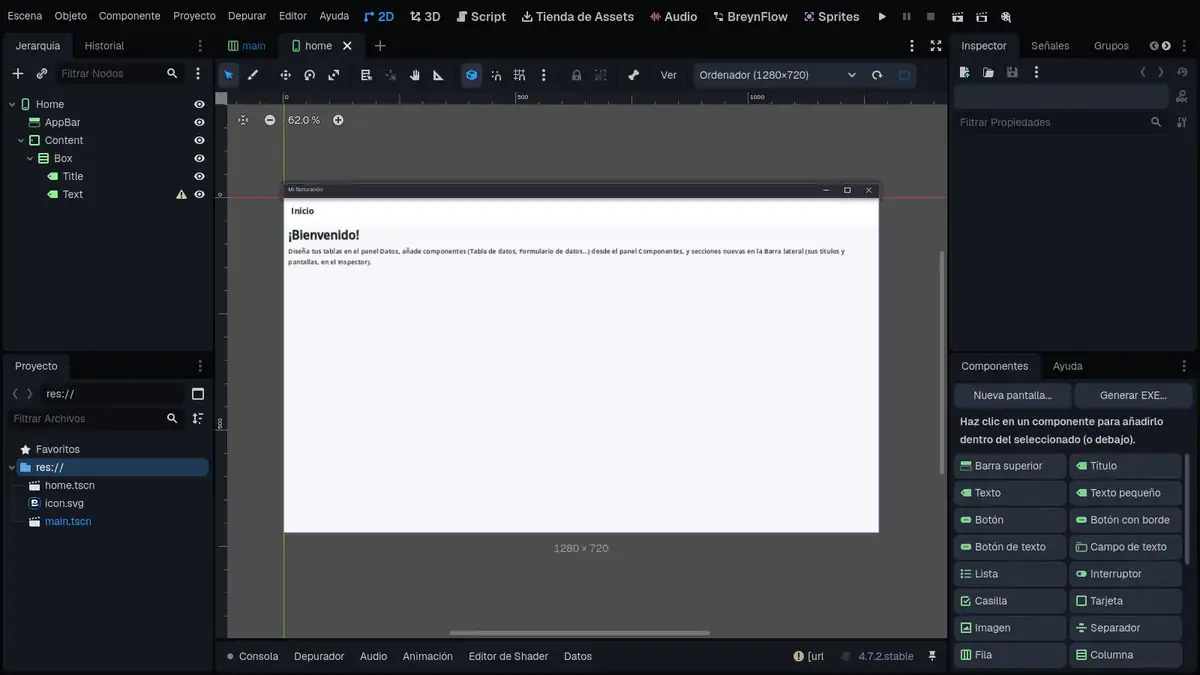Add an Interruptor component
Screen dimensions: 1200x675
click(x=1126, y=574)
